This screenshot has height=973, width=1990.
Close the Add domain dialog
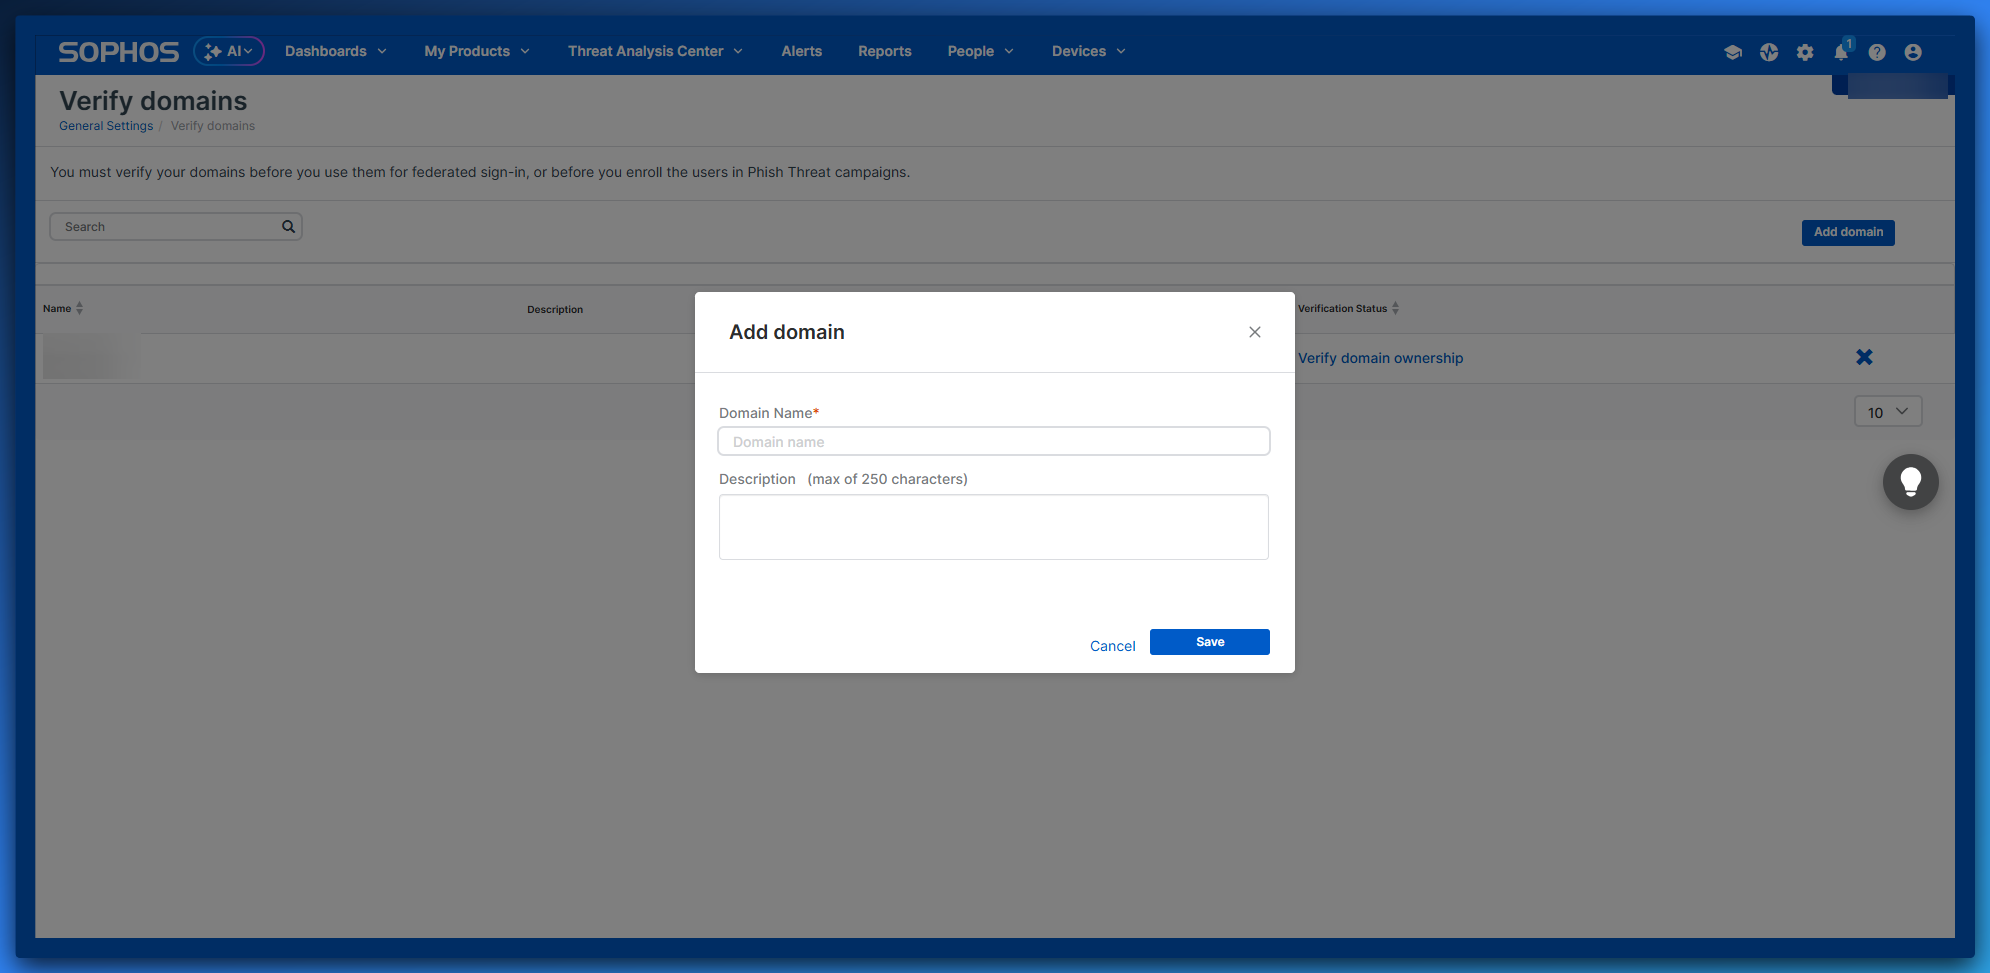click(x=1254, y=332)
